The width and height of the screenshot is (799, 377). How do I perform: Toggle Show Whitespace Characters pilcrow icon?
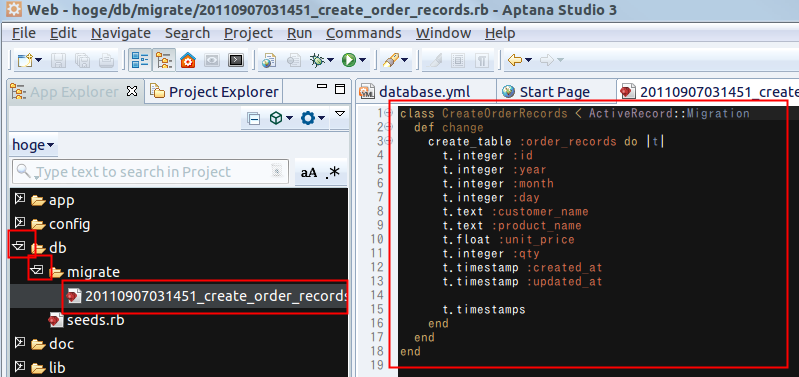(482, 61)
